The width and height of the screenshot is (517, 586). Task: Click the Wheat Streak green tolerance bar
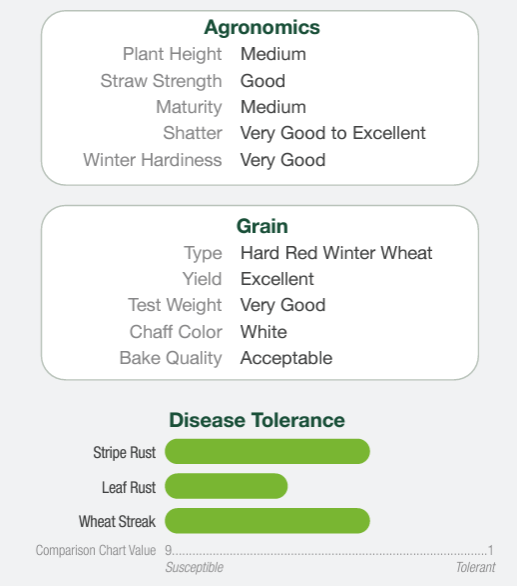[x=267, y=521]
